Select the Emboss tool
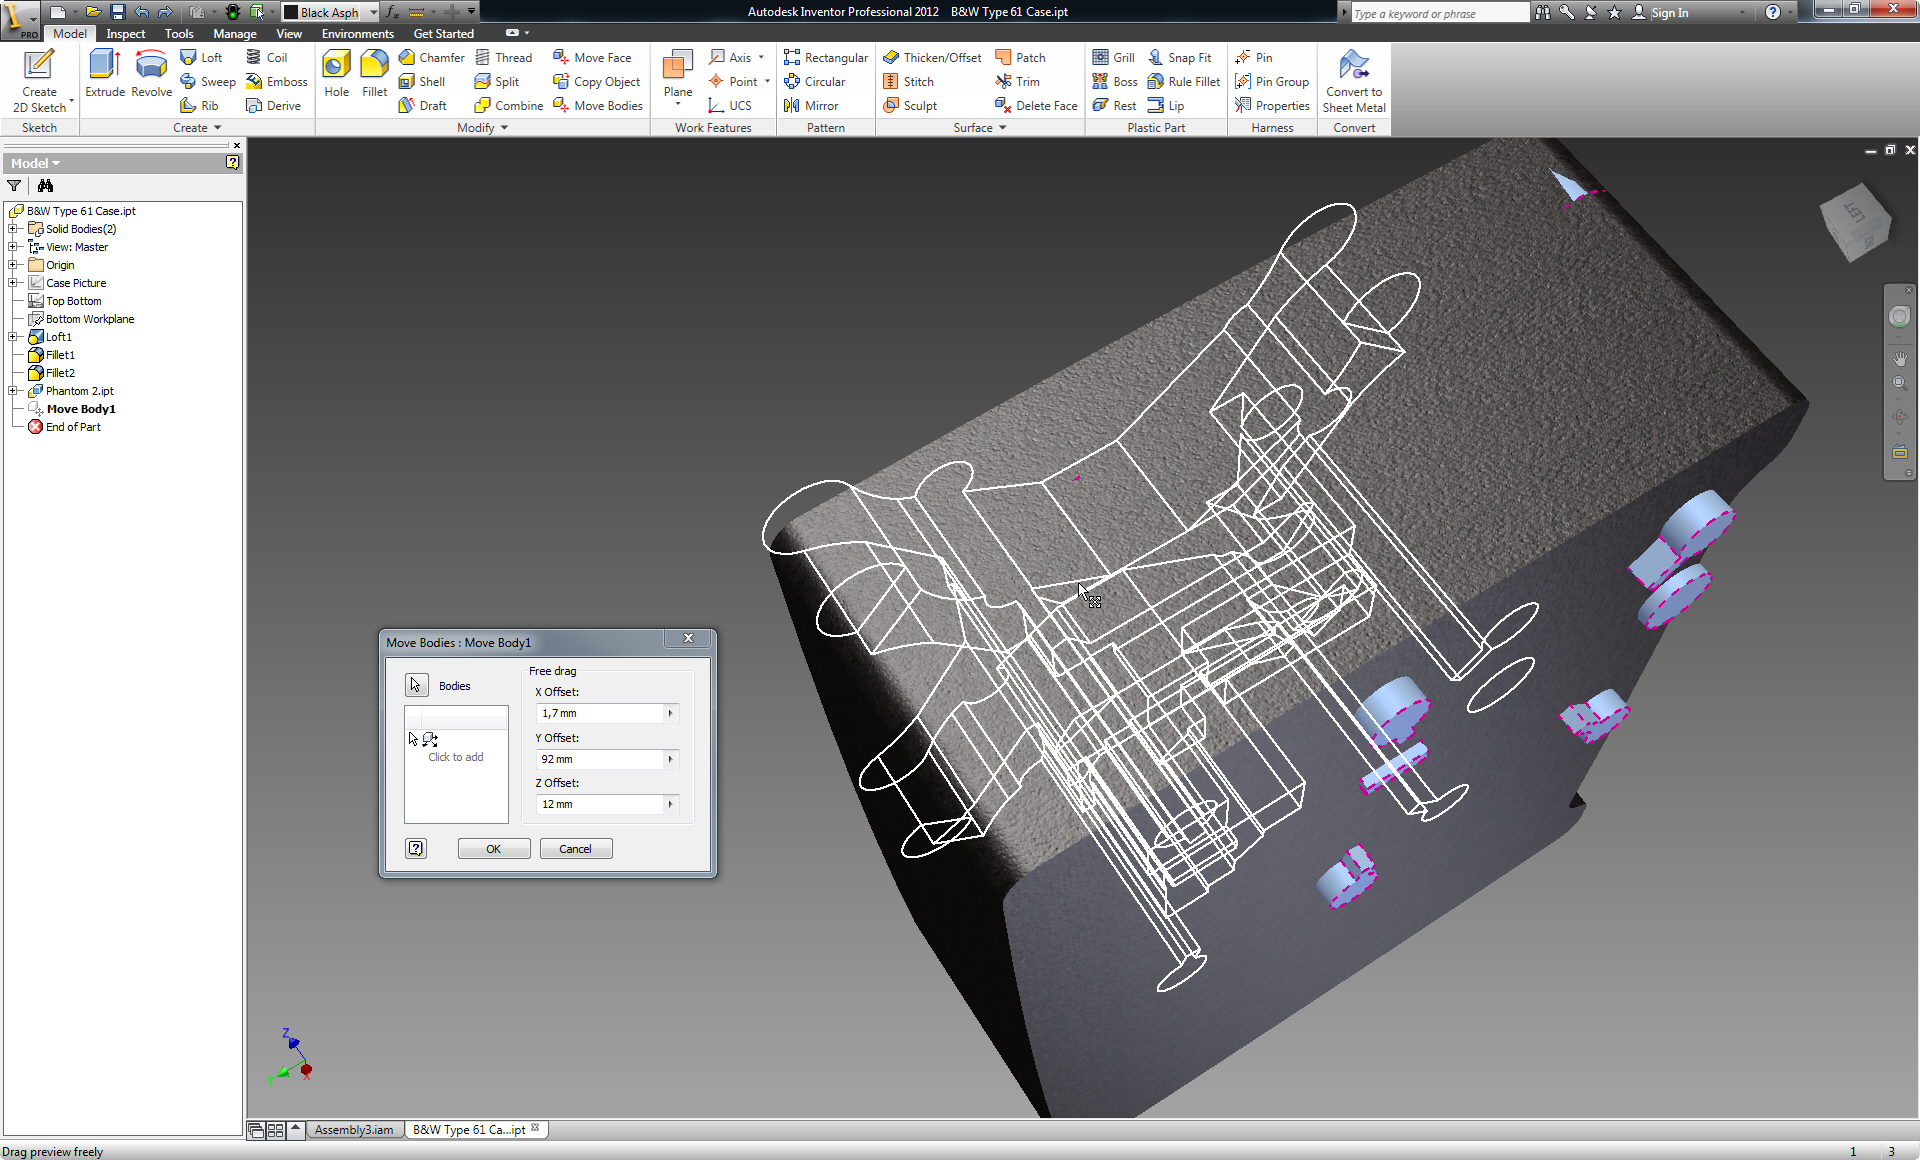 click(x=277, y=82)
